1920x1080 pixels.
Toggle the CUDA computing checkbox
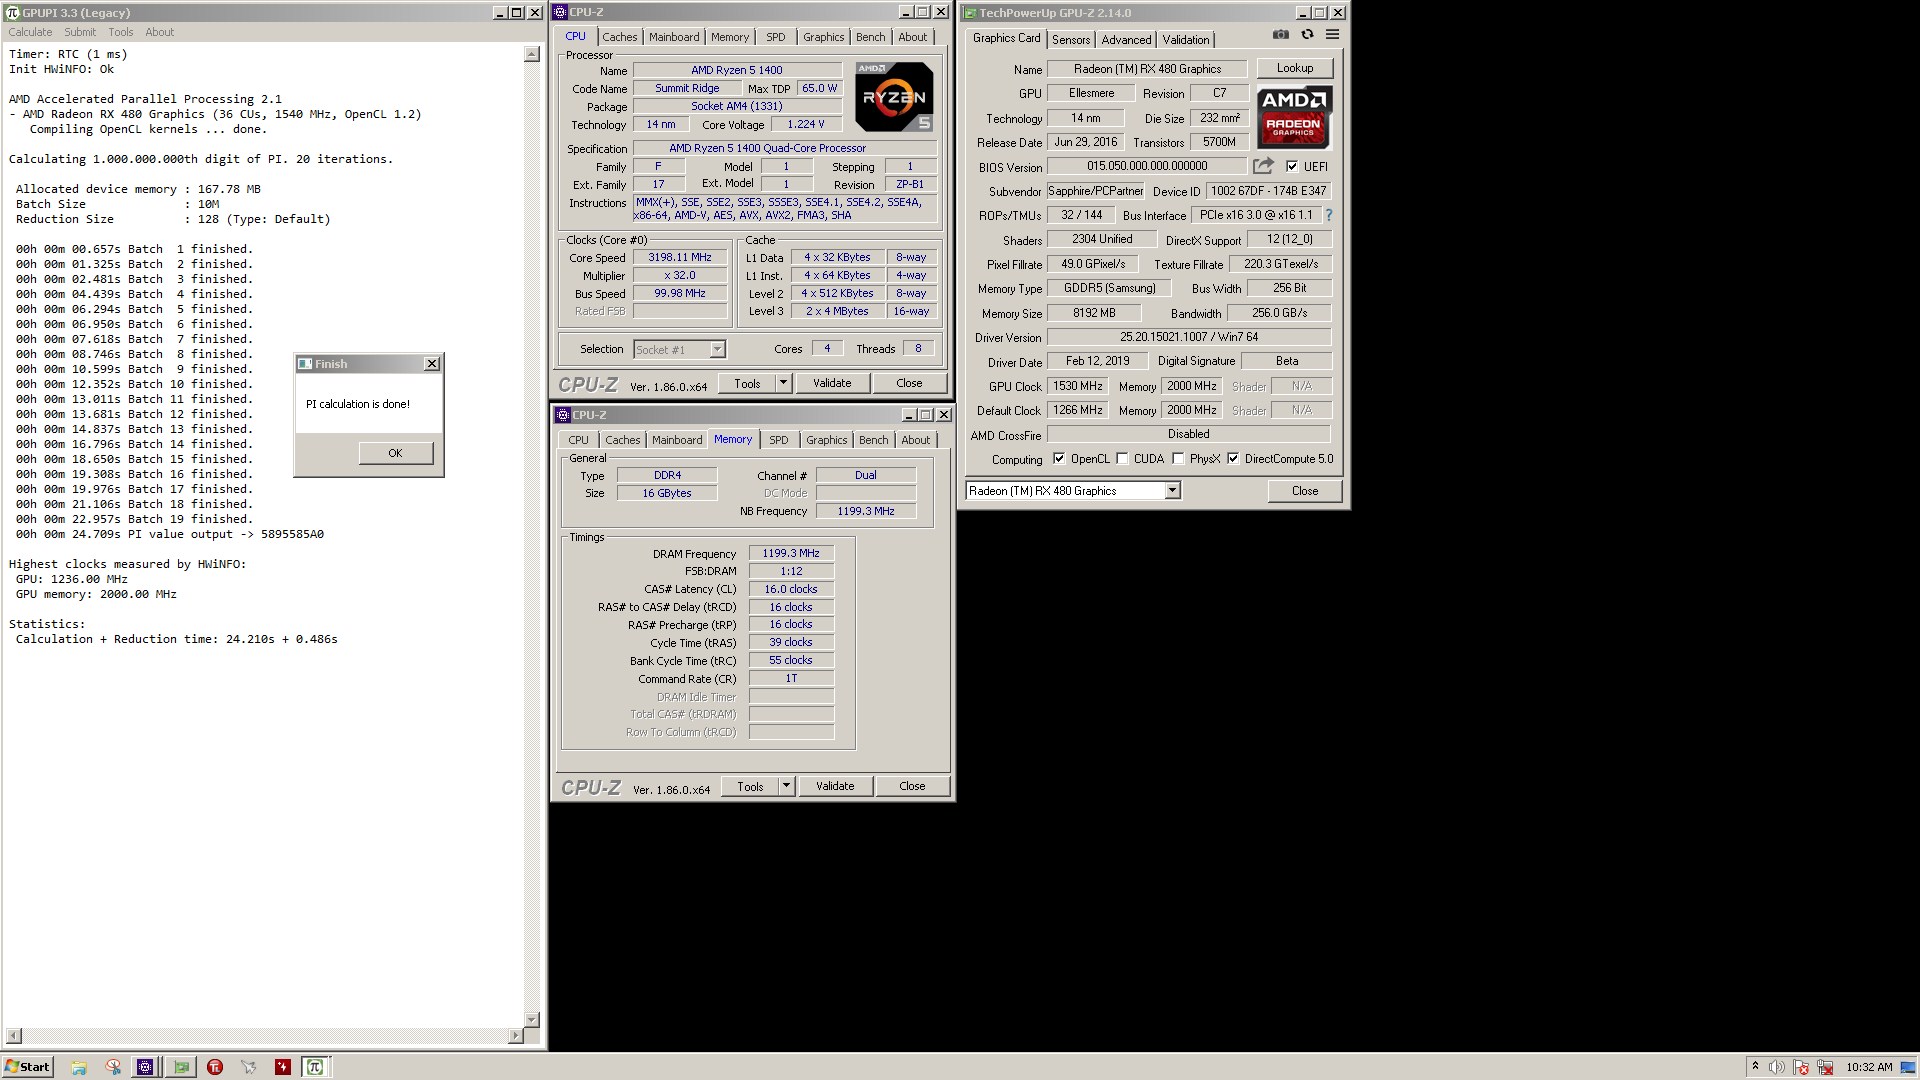point(1122,459)
